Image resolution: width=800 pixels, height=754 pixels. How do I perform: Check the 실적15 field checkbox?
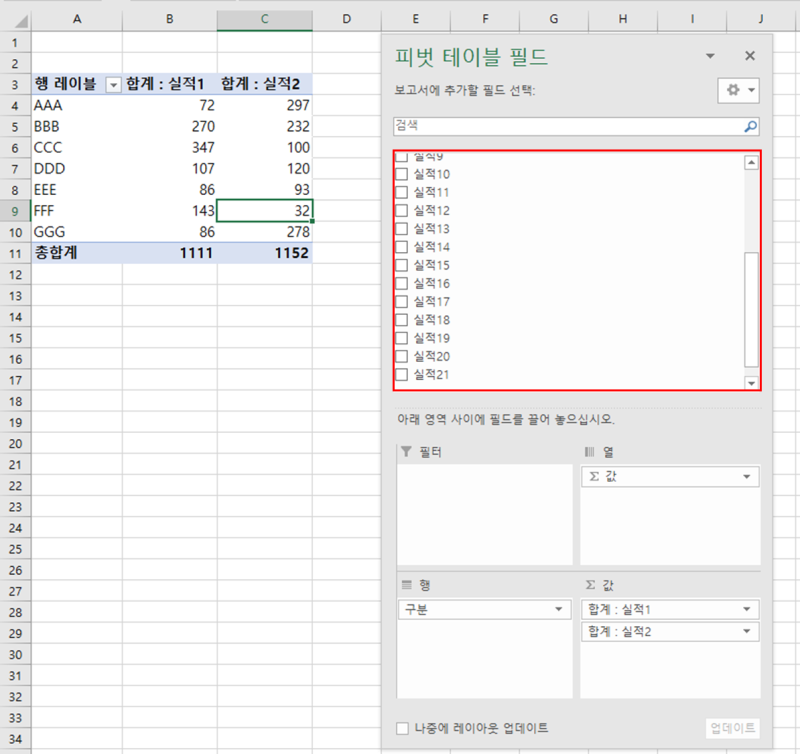click(x=402, y=265)
